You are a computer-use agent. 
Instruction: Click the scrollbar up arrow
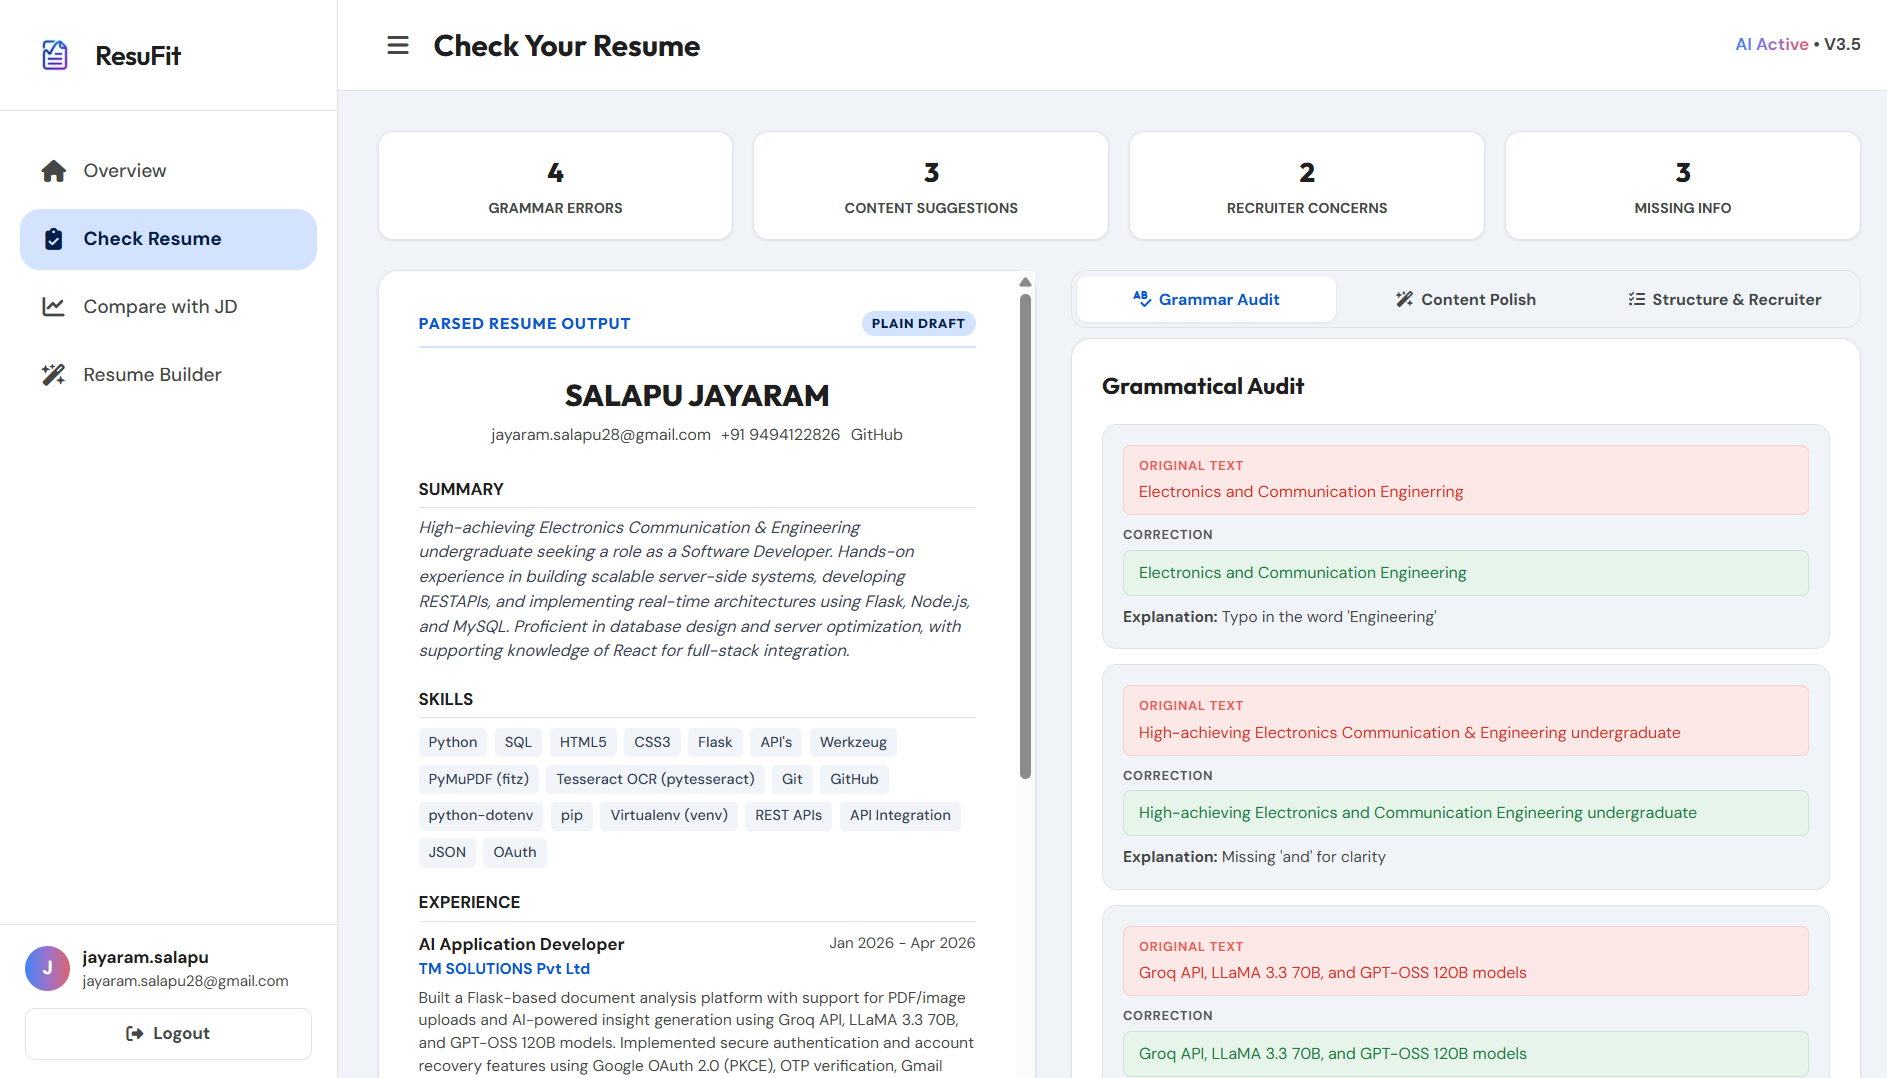(1025, 282)
